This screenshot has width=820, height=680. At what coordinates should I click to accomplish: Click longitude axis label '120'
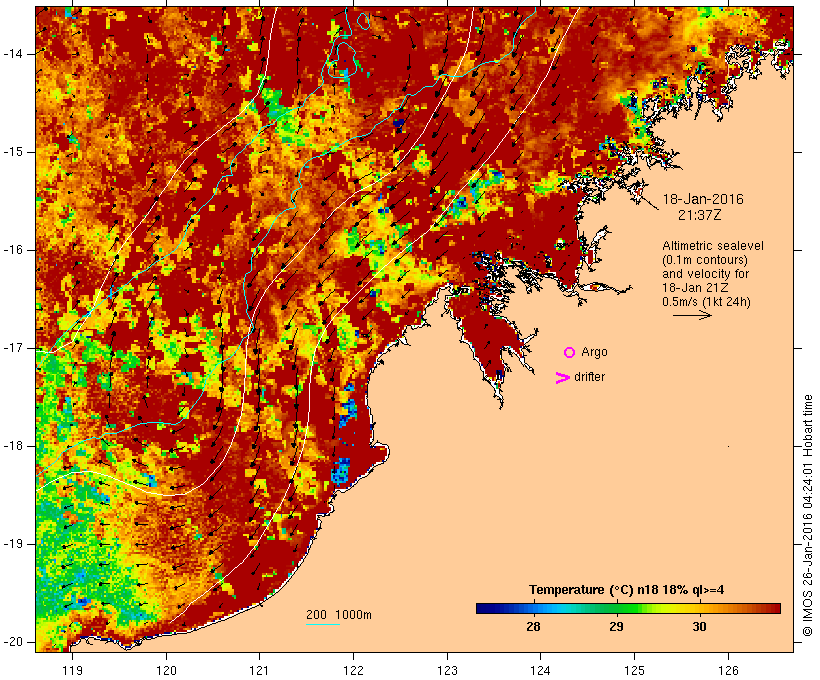coord(166,671)
